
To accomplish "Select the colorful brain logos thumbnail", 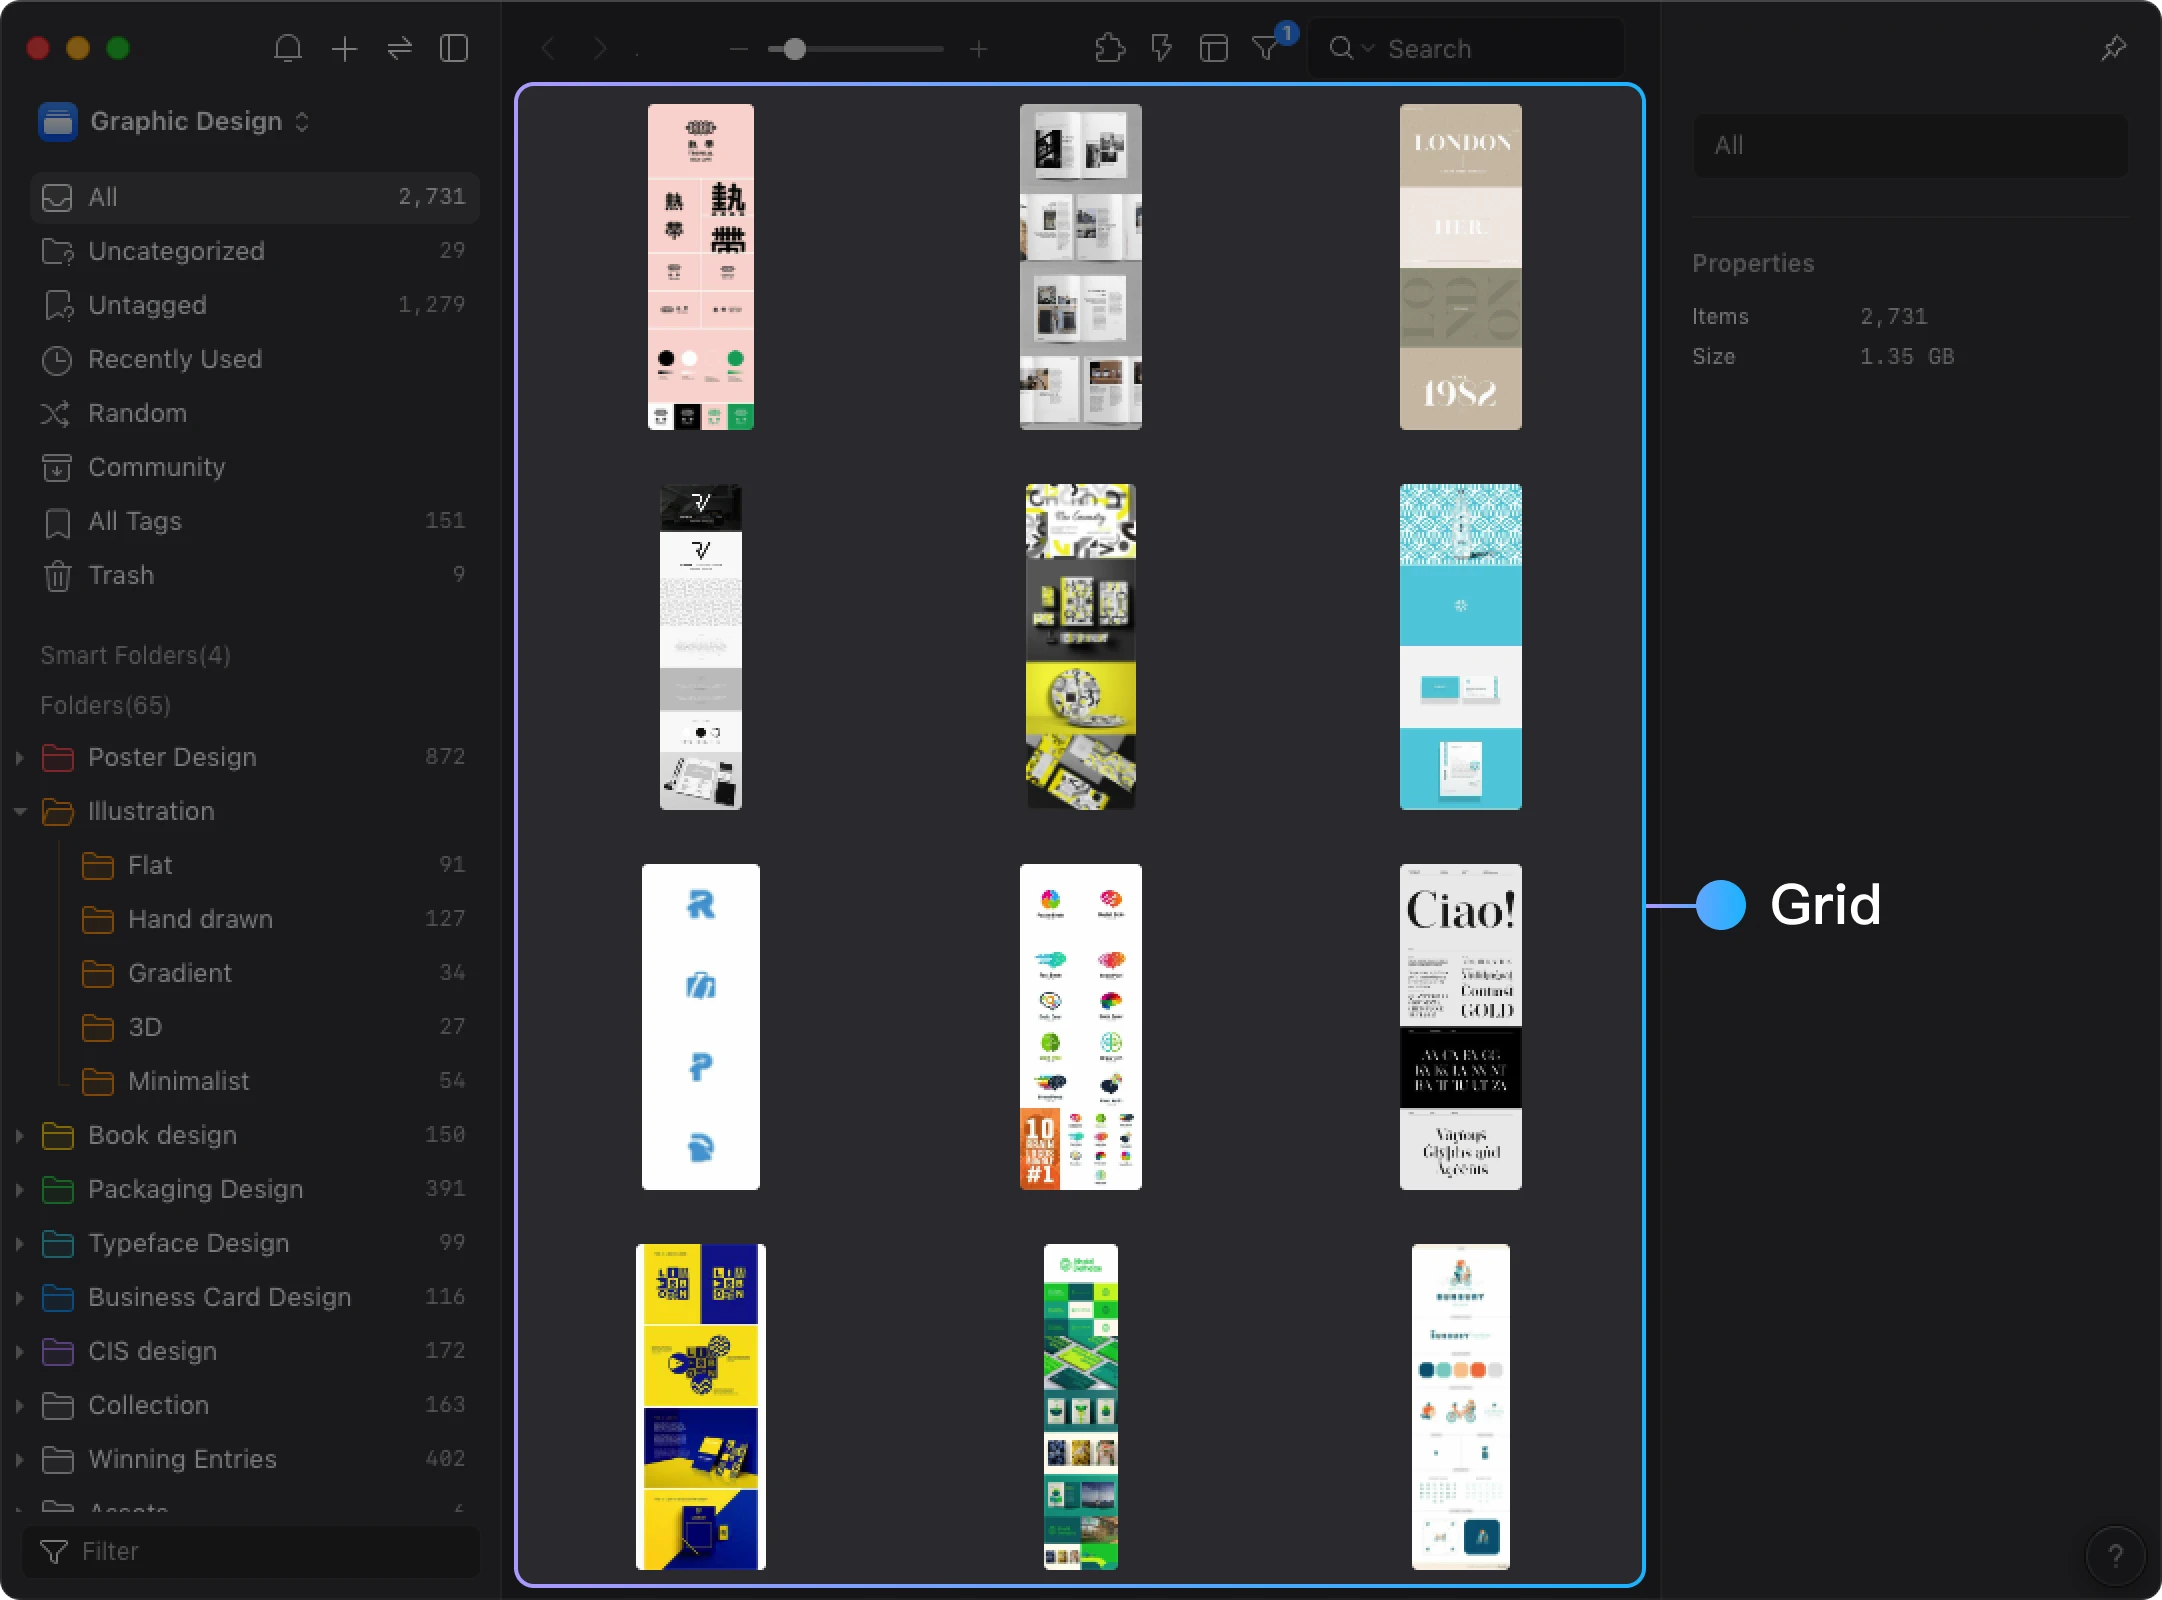I will point(1080,1027).
